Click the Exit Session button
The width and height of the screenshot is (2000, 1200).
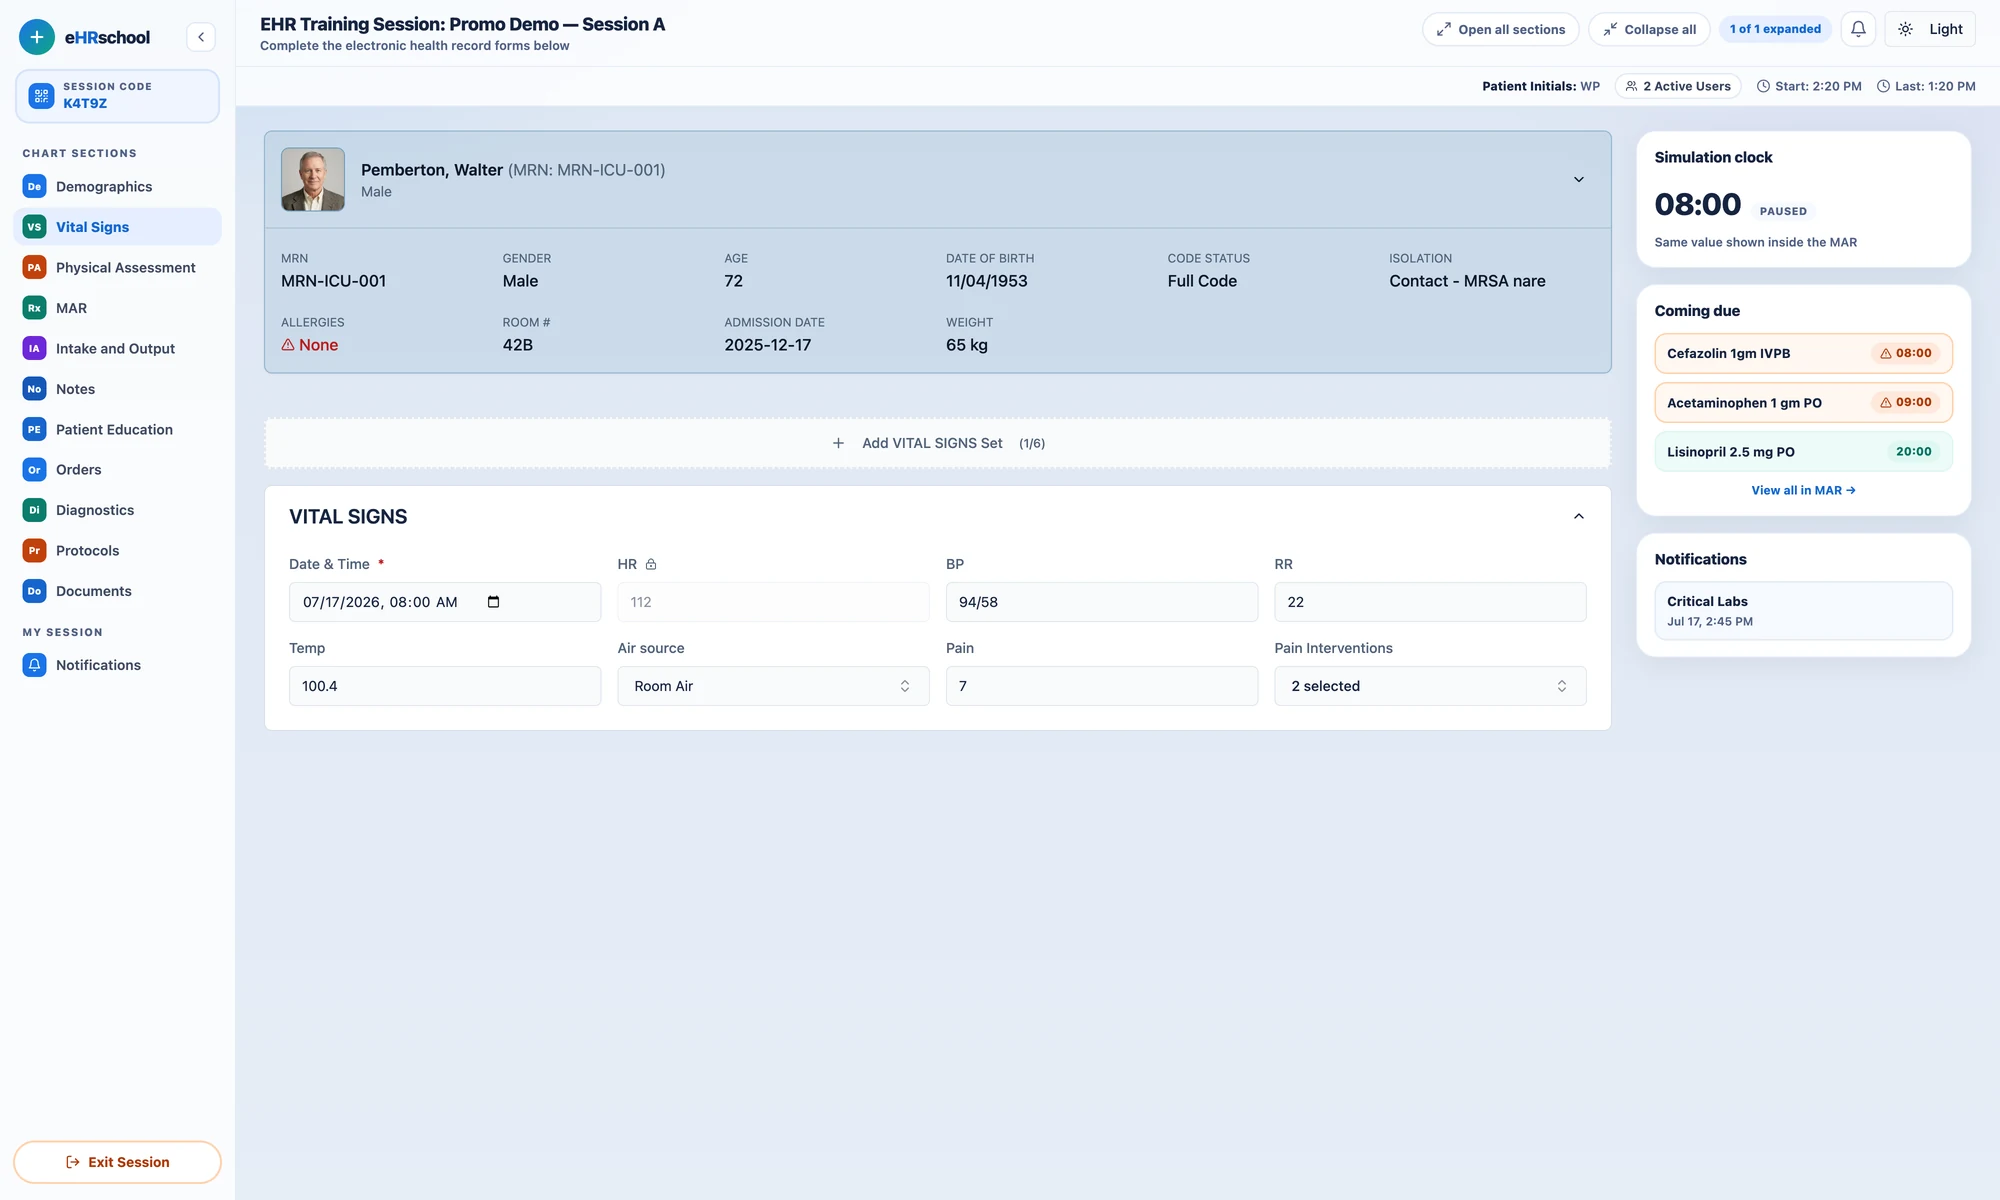point(117,1162)
